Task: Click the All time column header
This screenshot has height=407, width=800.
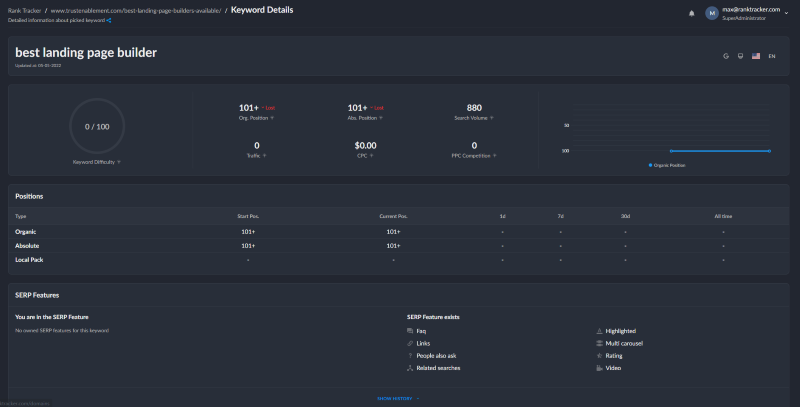Action: coord(723,216)
